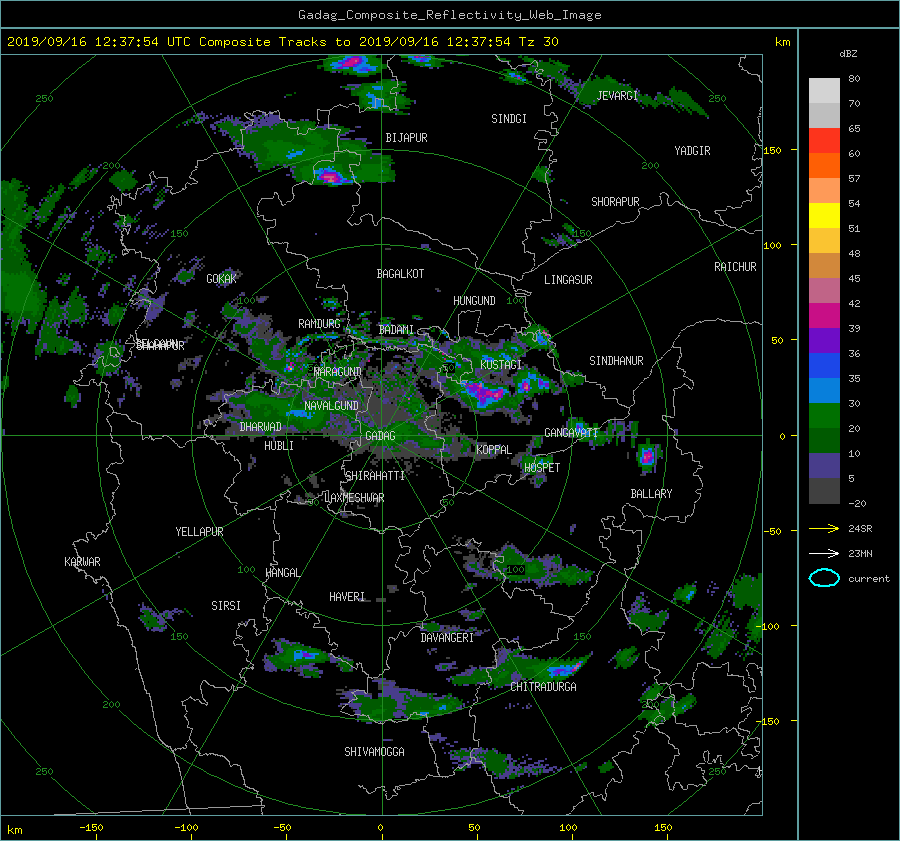This screenshot has height=841, width=900.
Task: Pick the orange 60-57 dBZ swatch
Action: pyautogui.click(x=824, y=166)
